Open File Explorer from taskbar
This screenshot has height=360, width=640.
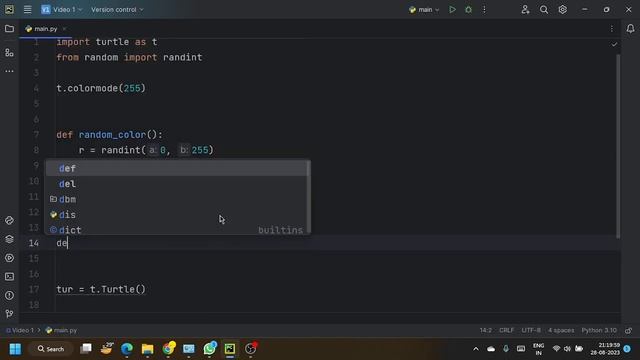tap(147, 349)
